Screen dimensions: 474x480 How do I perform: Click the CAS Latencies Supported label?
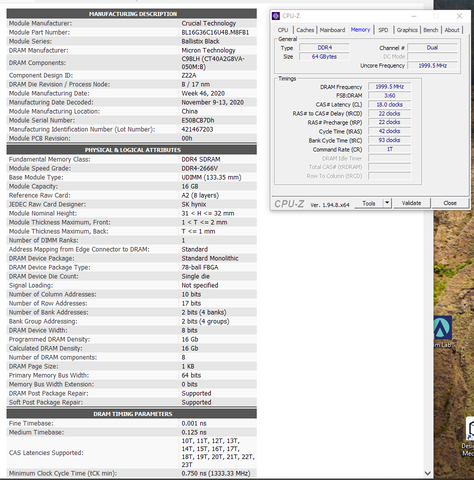[x=46, y=453]
